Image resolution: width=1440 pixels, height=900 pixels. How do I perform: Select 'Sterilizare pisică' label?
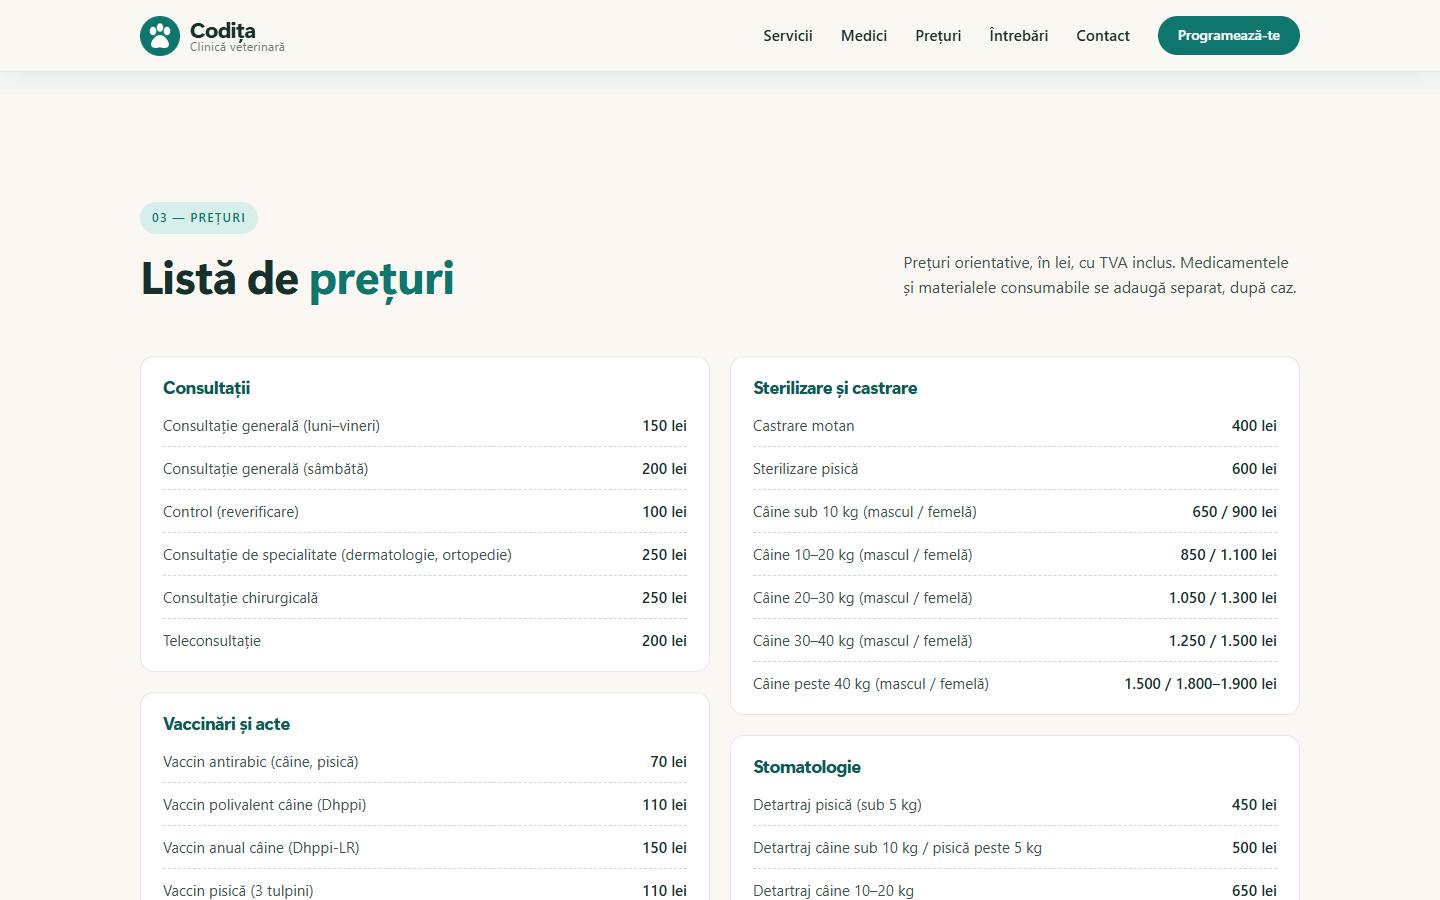(806, 469)
